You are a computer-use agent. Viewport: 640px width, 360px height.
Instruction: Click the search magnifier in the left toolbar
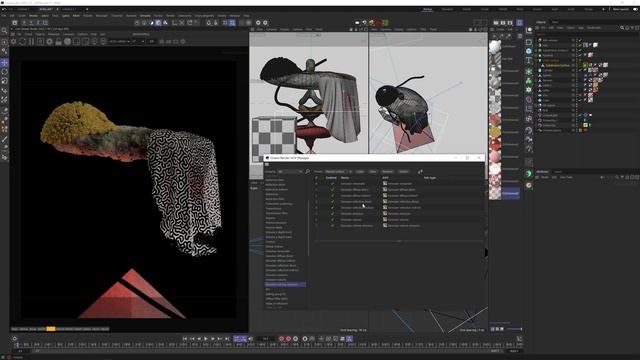[x=4, y=31]
